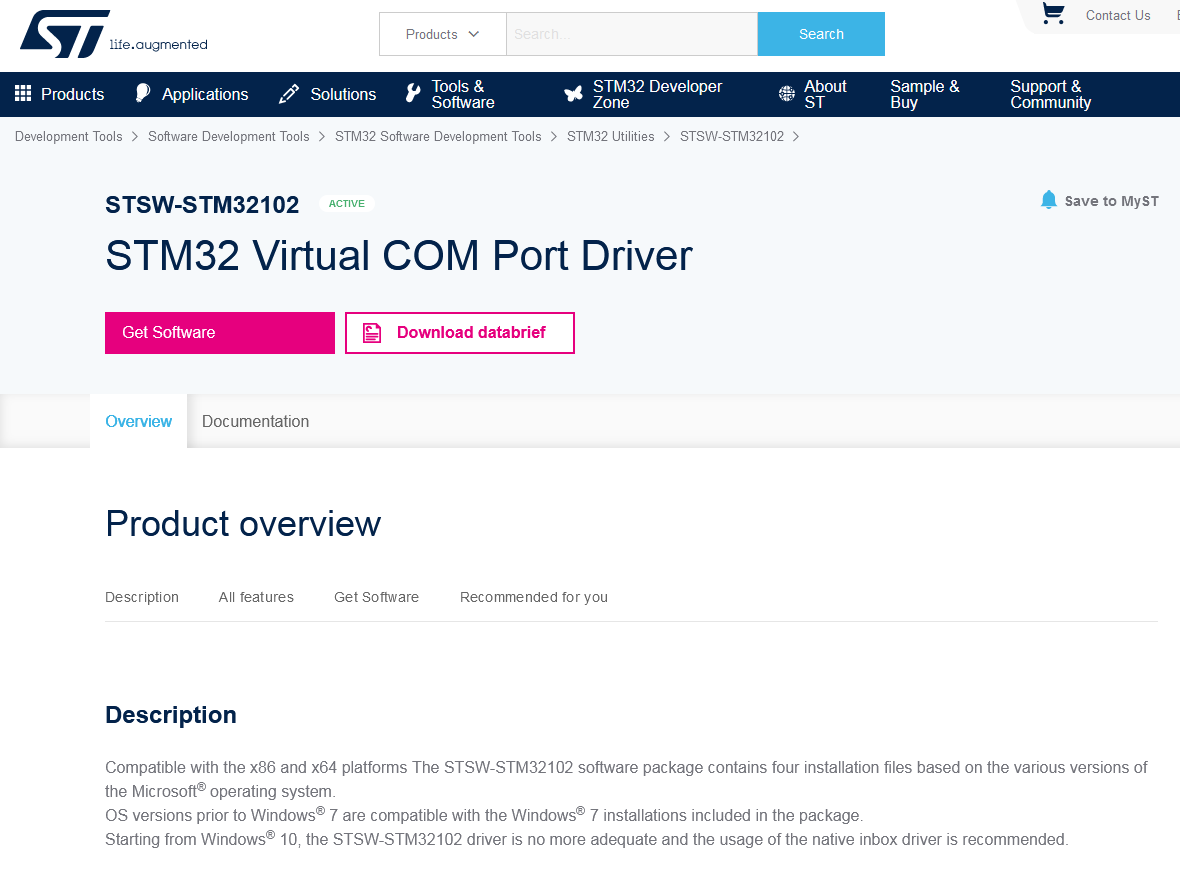This screenshot has width=1180, height=870.
Task: Click the bold Description heading
Action: click(x=171, y=714)
